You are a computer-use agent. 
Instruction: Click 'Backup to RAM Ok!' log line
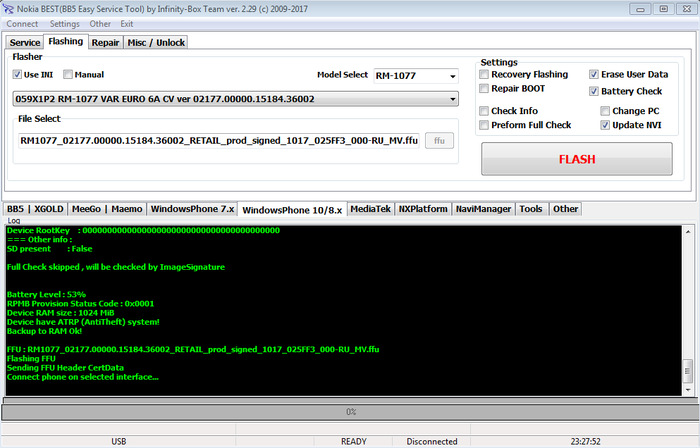[44, 331]
